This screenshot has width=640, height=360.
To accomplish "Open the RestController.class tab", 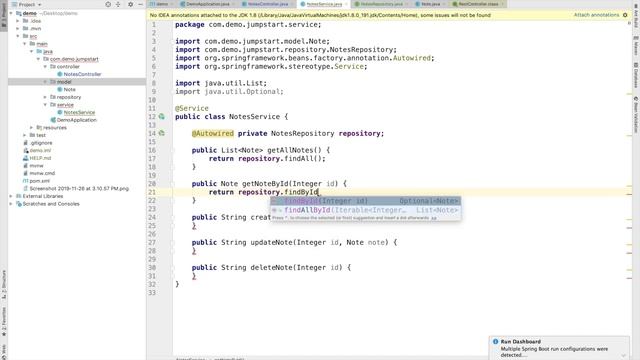I will click(x=478, y=4).
